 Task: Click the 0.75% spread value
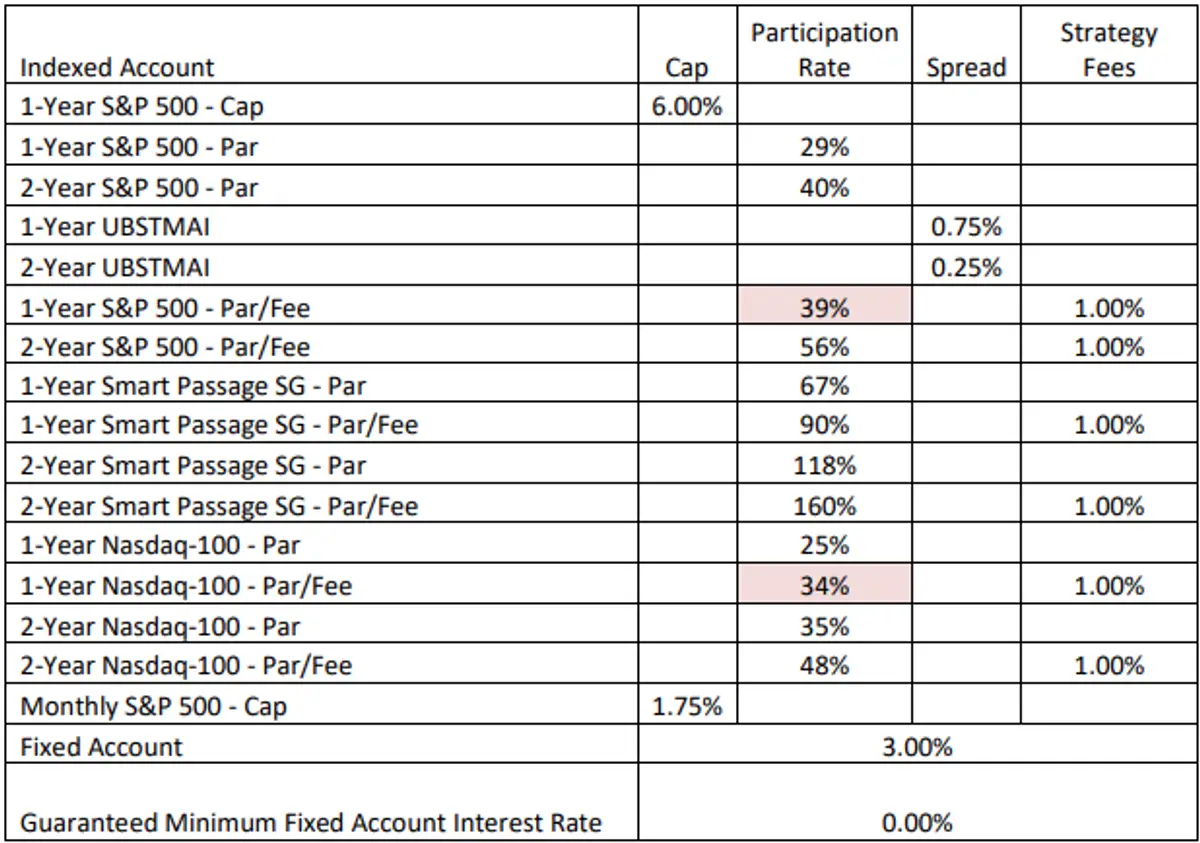pyautogui.click(x=965, y=227)
